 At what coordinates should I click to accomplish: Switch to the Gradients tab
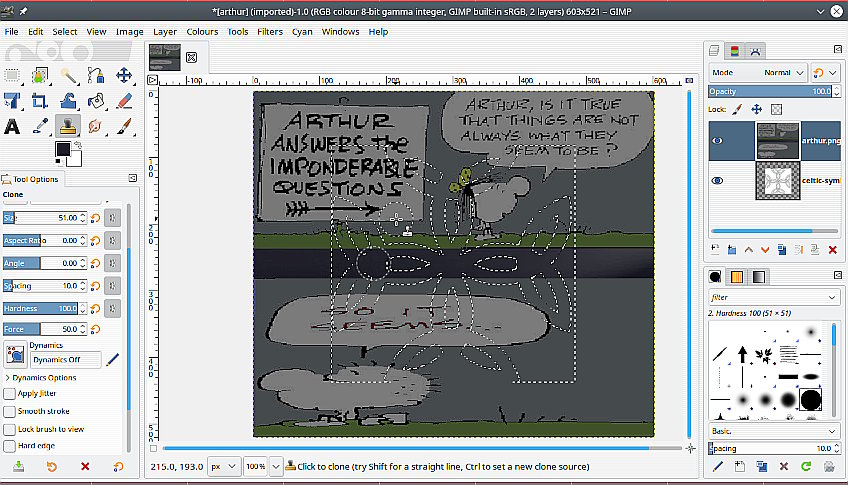759,277
